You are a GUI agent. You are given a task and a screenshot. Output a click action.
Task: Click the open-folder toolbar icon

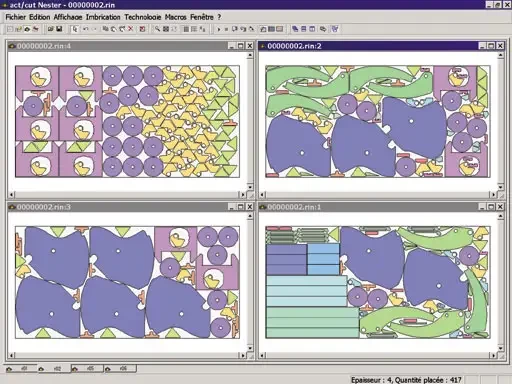51,29
